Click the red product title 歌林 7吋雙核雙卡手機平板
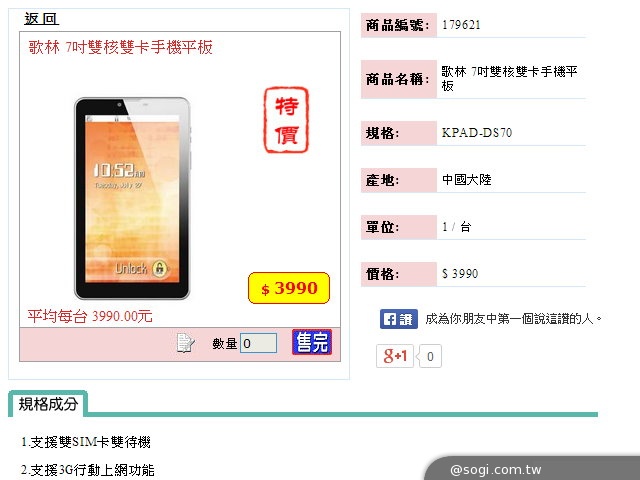The width and height of the screenshot is (640, 480). click(x=120, y=47)
